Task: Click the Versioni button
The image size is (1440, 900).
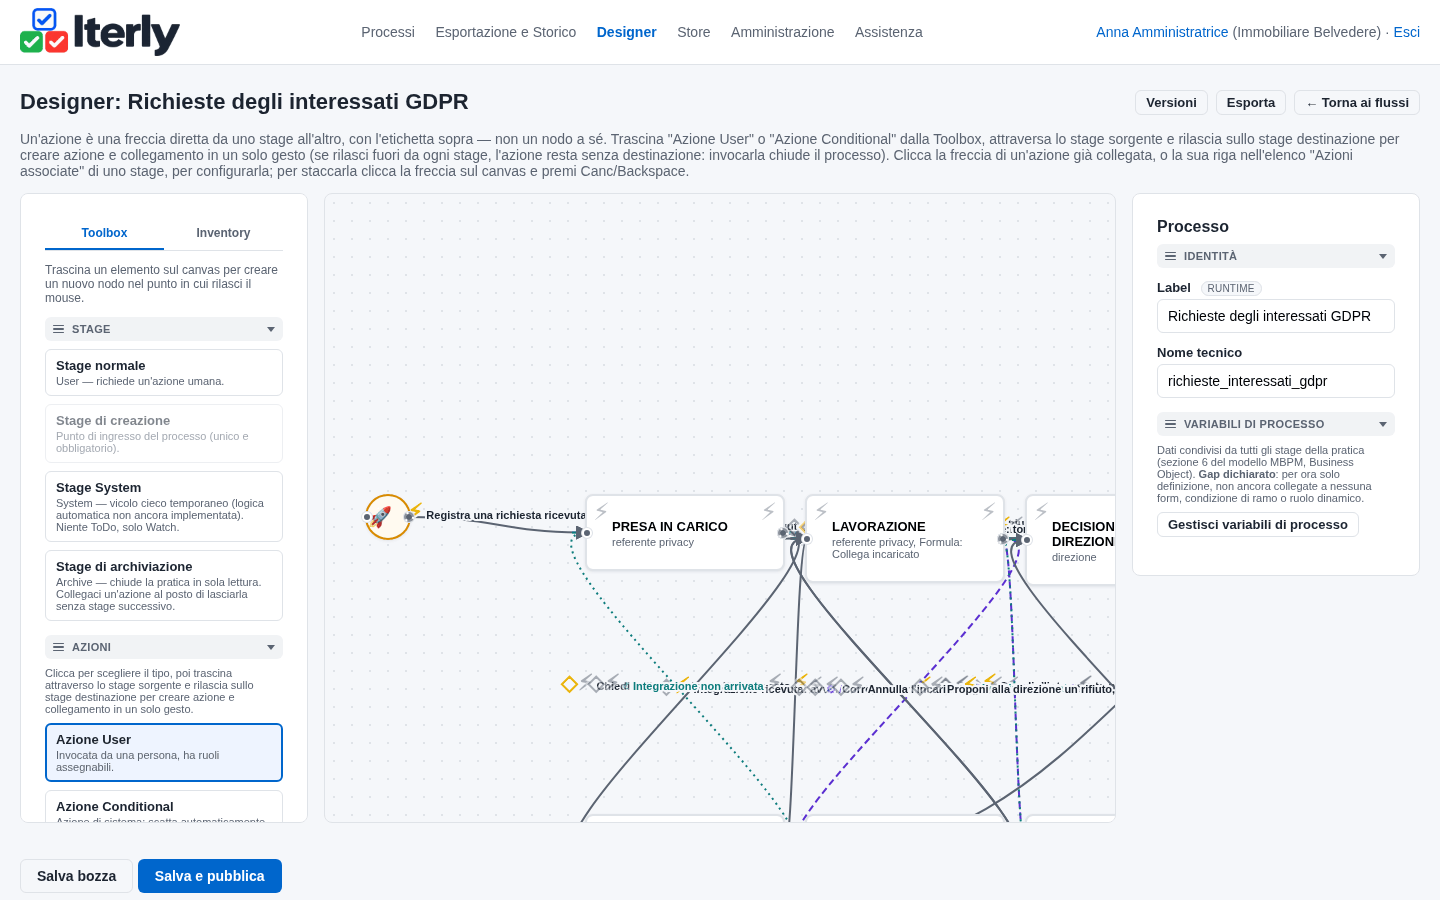Action: pos(1171,103)
